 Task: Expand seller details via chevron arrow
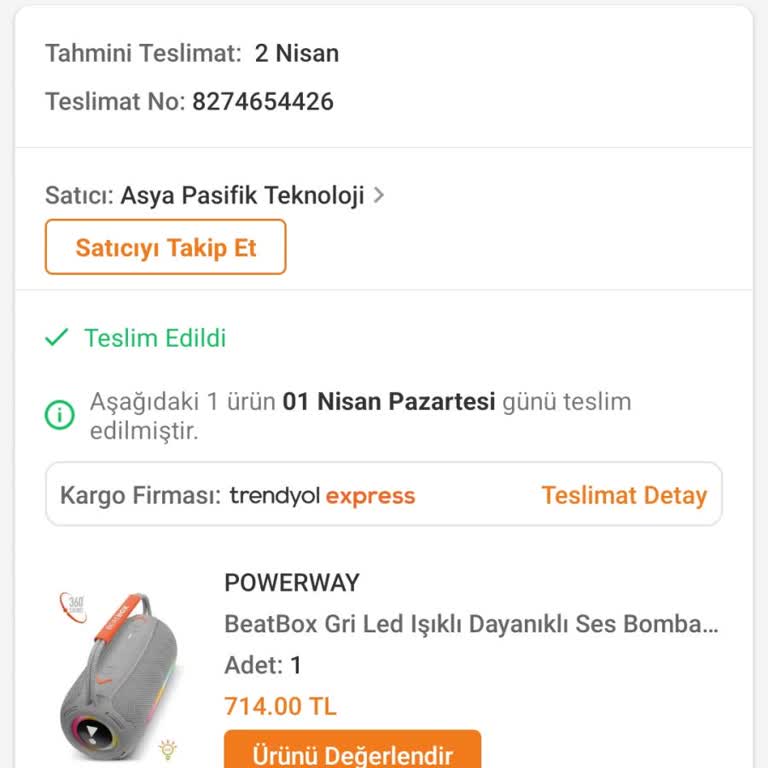(379, 195)
